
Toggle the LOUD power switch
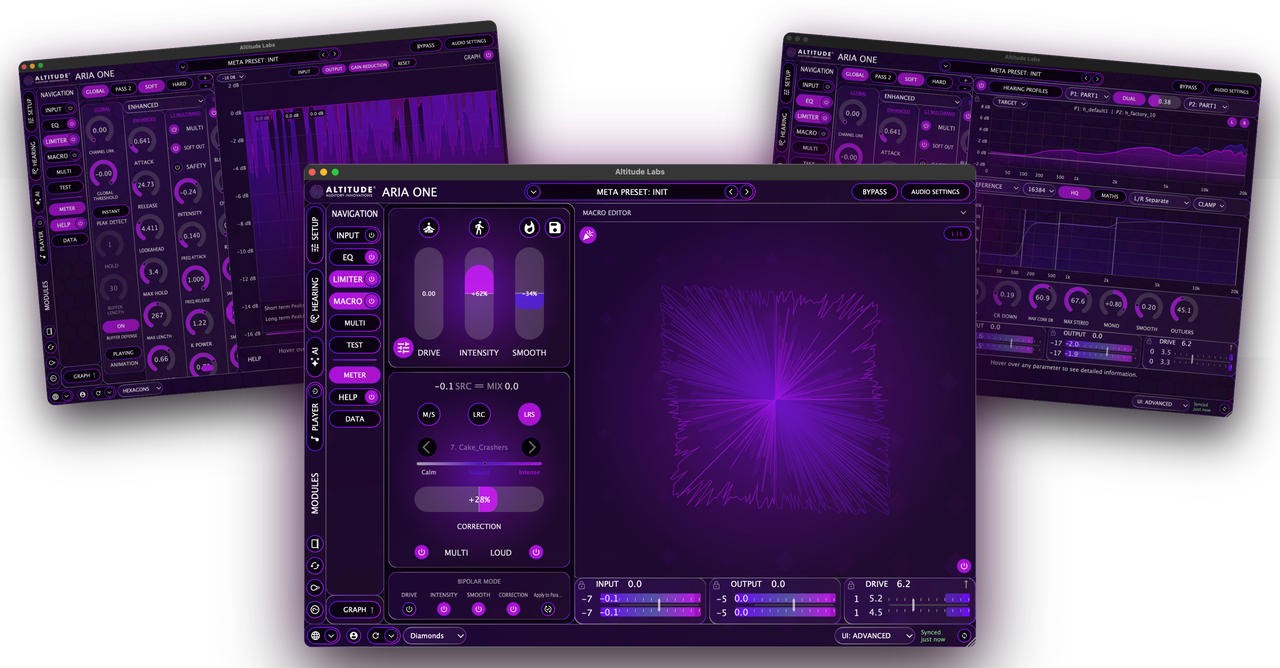(x=536, y=552)
